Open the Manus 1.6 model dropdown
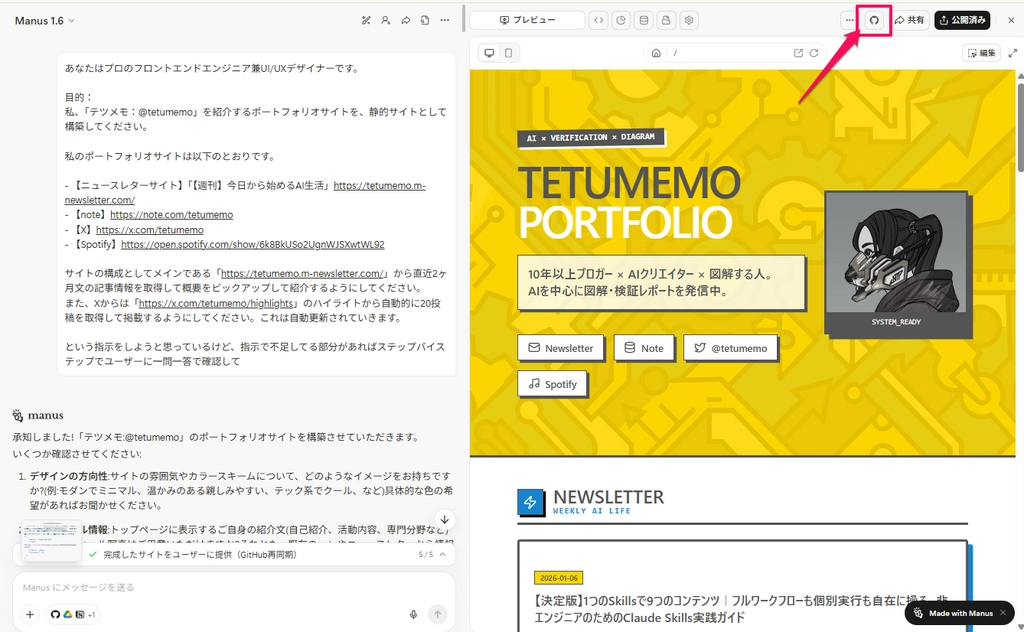 click(44, 21)
